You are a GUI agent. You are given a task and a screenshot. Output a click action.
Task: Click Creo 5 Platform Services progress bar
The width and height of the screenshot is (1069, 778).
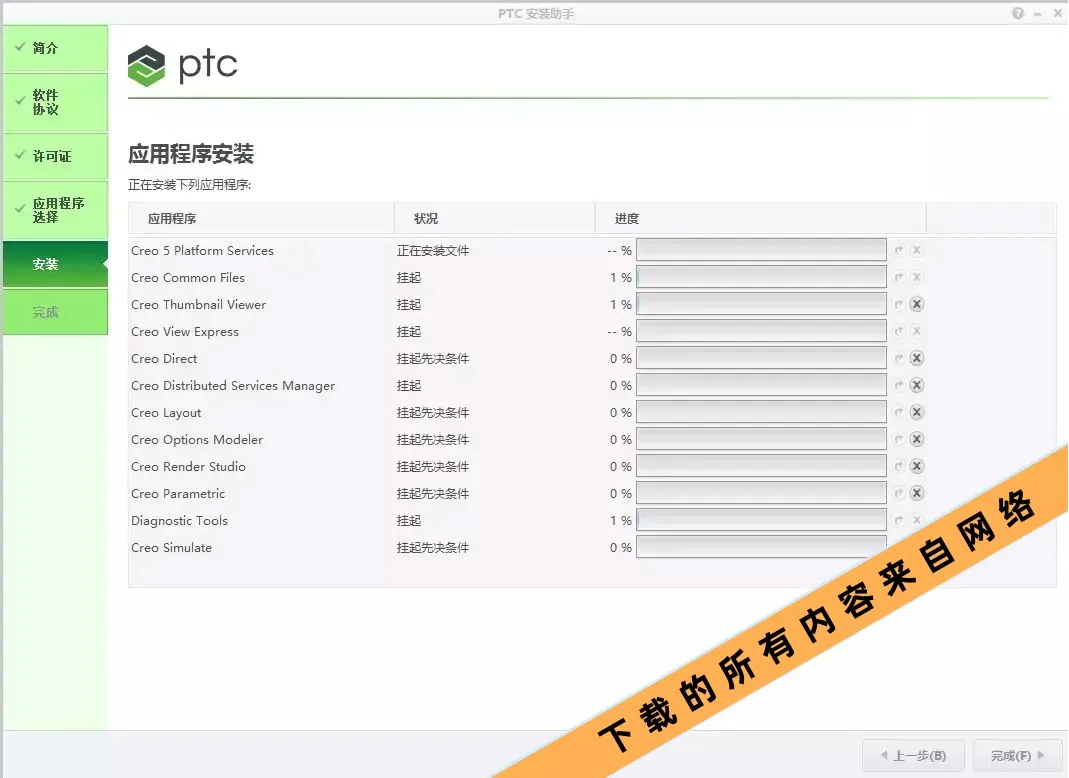(x=761, y=250)
